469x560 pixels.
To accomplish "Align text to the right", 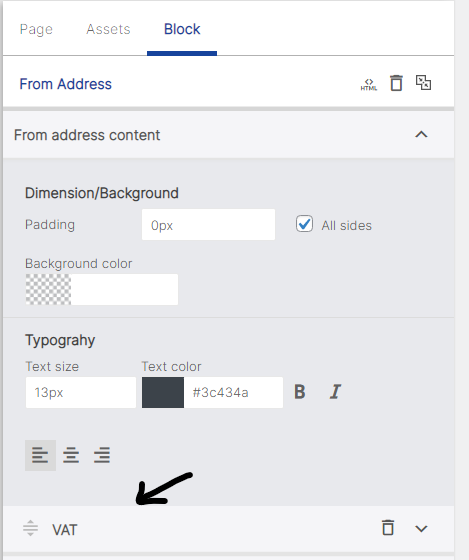I will (x=102, y=455).
